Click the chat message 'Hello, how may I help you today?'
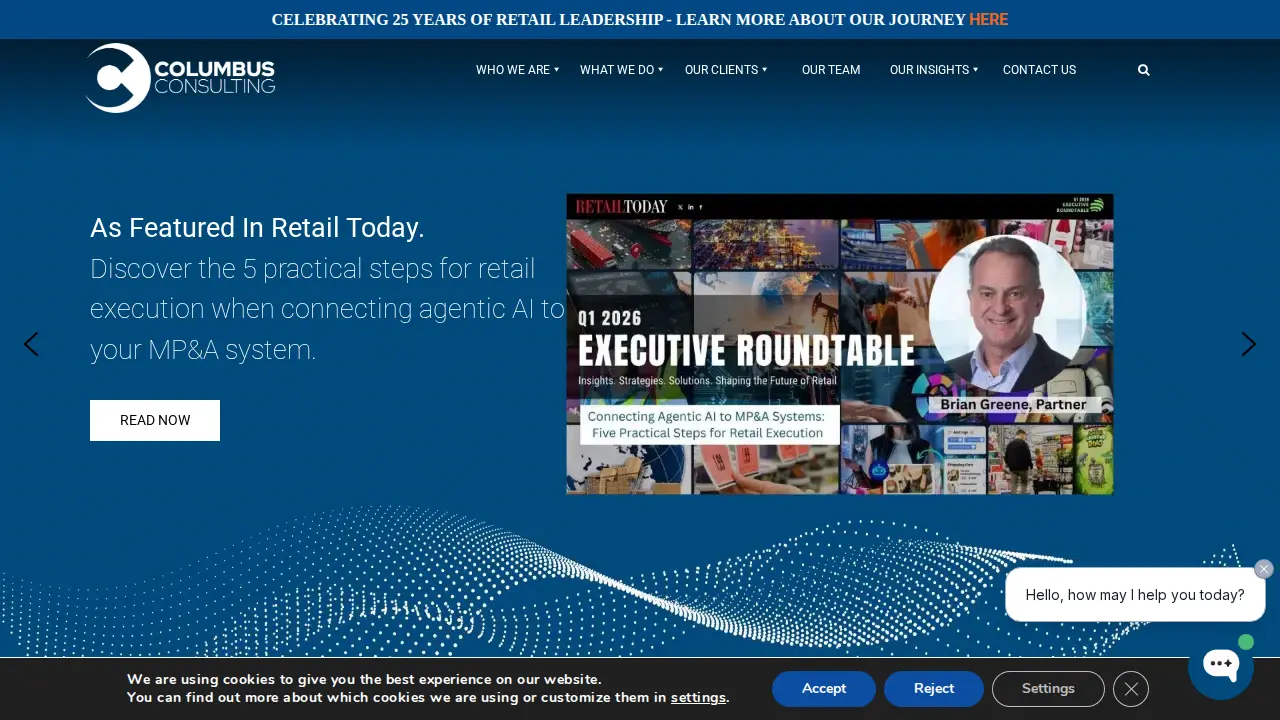This screenshot has width=1280, height=720. pyautogui.click(x=1135, y=595)
